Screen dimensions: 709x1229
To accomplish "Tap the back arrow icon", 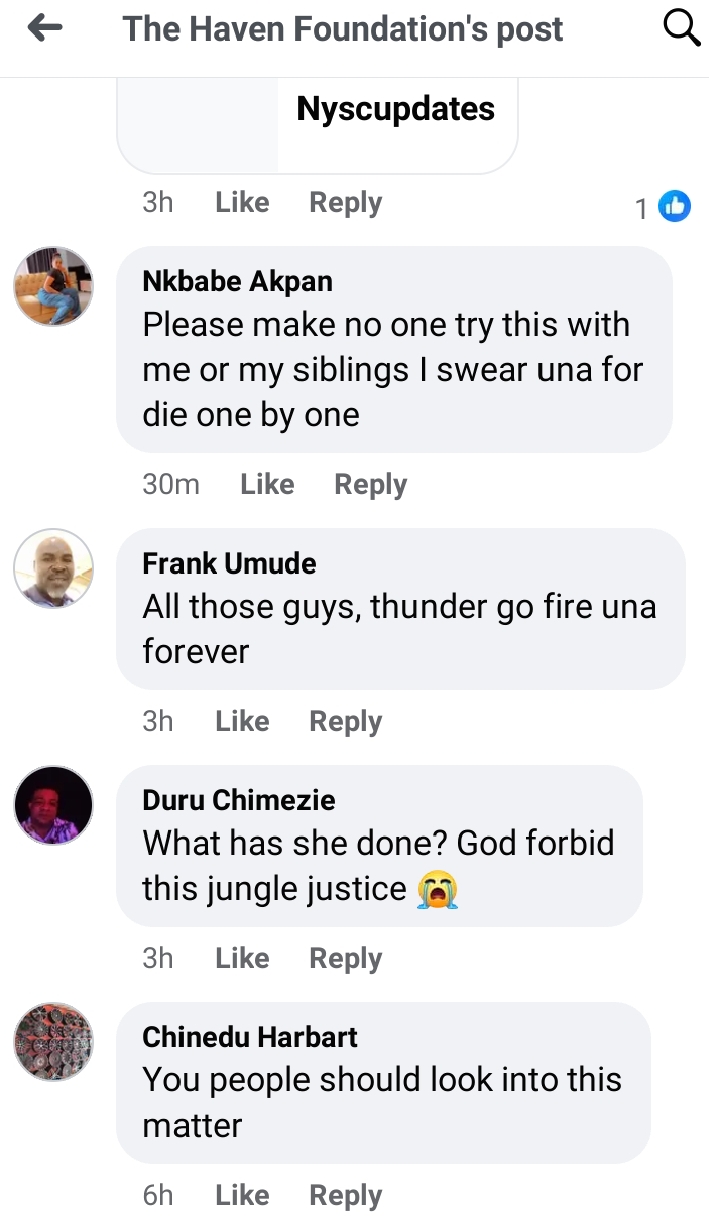I will [x=45, y=29].
